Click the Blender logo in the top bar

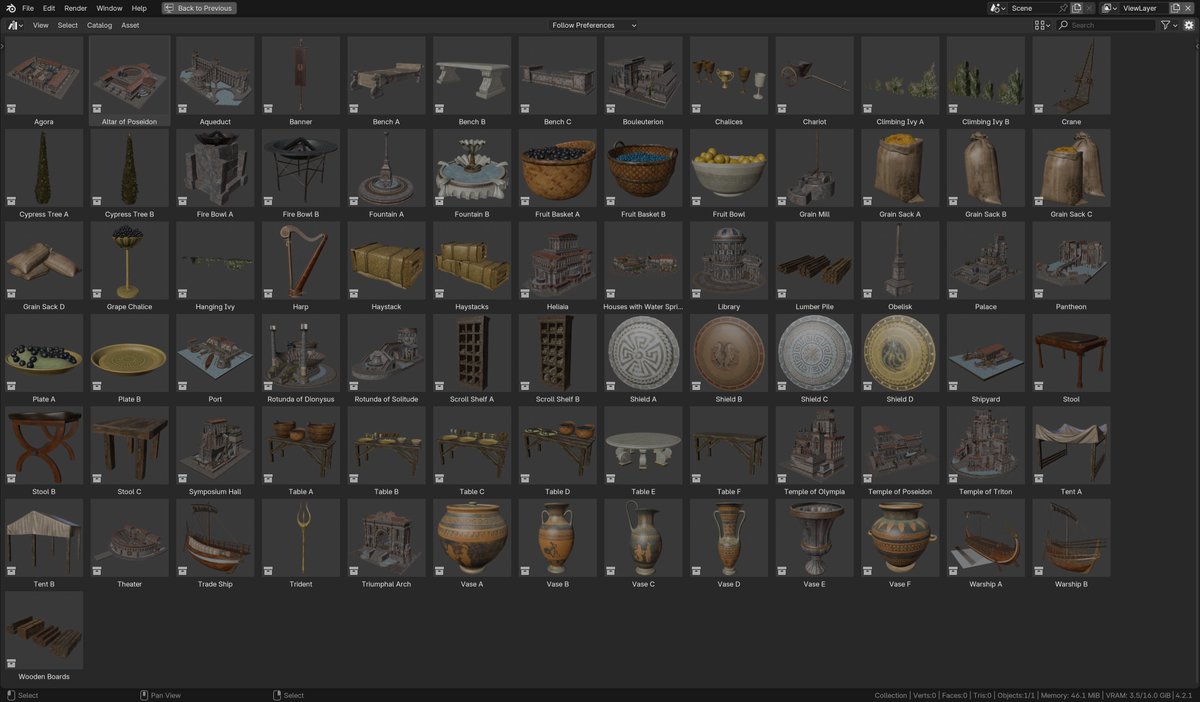click(10, 7)
